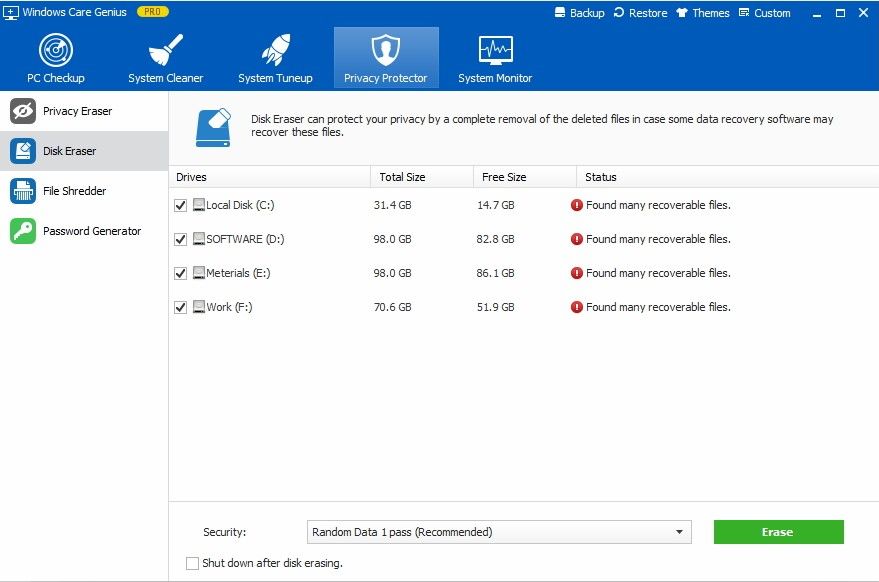Screen dimensions: 879x582
Task: Select Privacy Eraser in the sidebar
Action: (84, 111)
